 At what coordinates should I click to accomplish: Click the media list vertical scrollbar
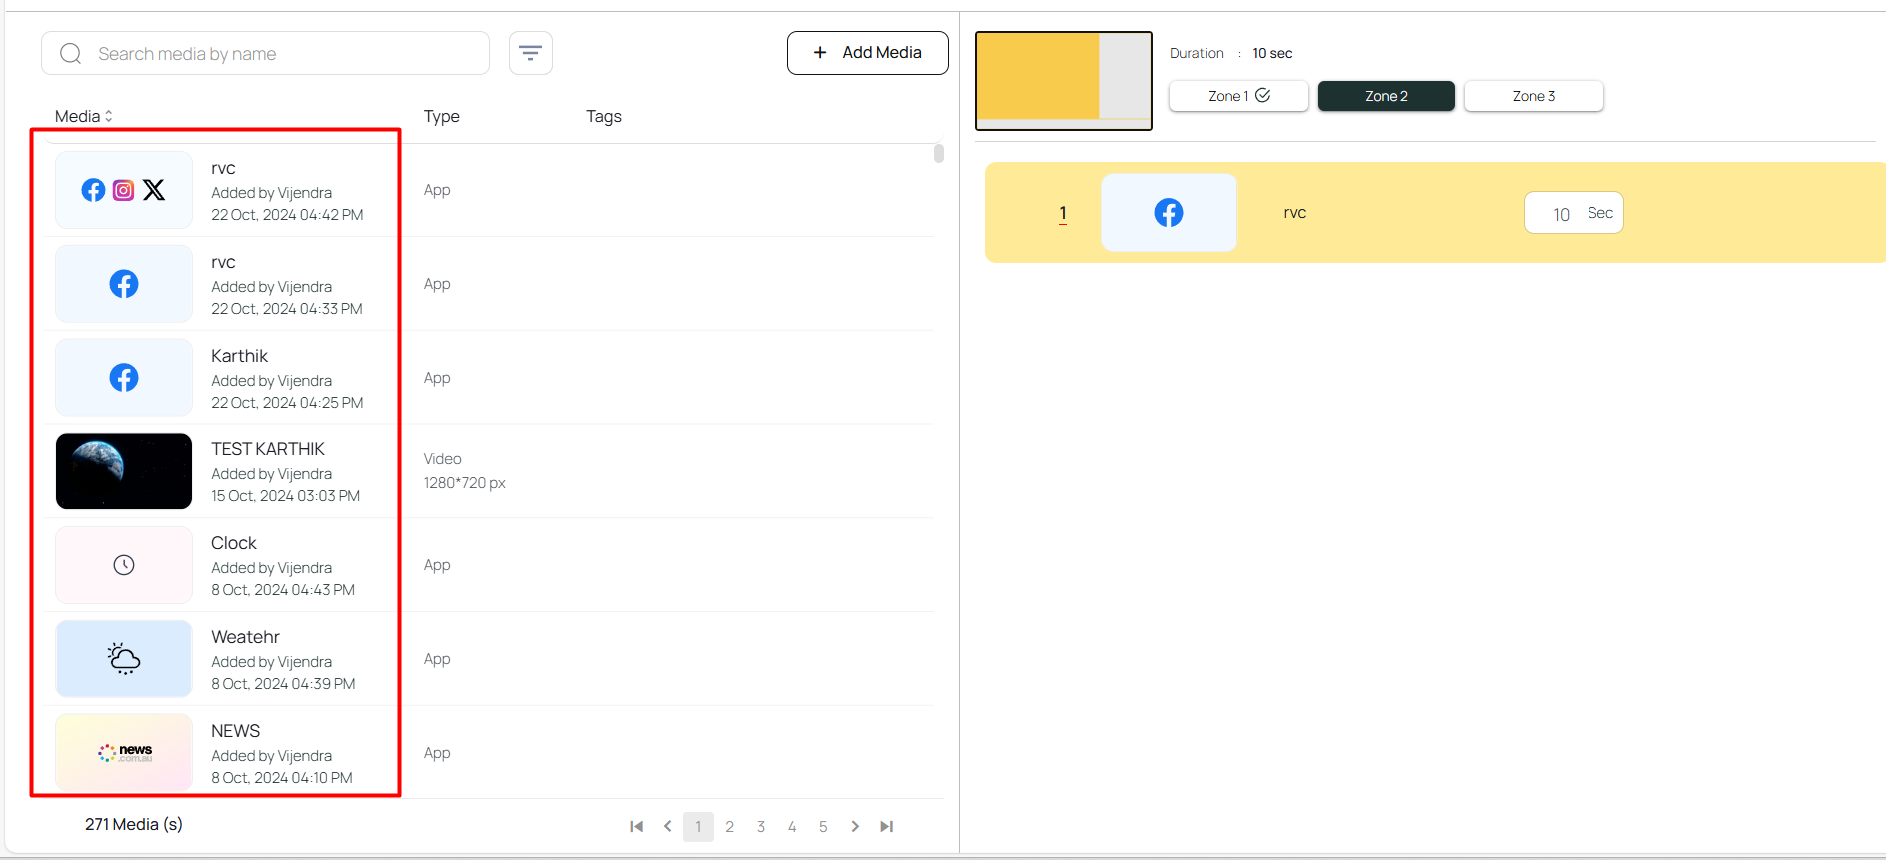938,154
